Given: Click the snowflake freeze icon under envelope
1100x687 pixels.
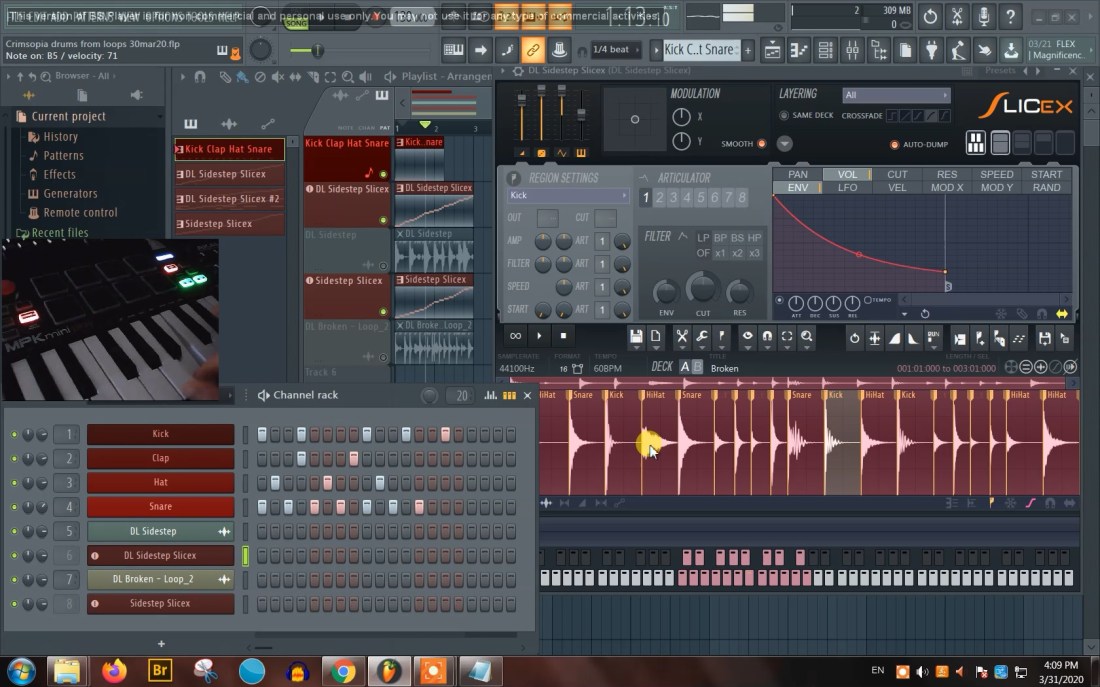Looking at the screenshot, I should click(x=1000, y=314).
